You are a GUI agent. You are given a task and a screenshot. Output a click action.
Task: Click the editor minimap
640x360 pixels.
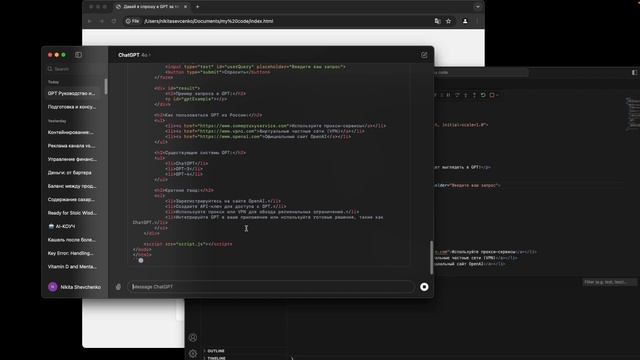click(633, 114)
